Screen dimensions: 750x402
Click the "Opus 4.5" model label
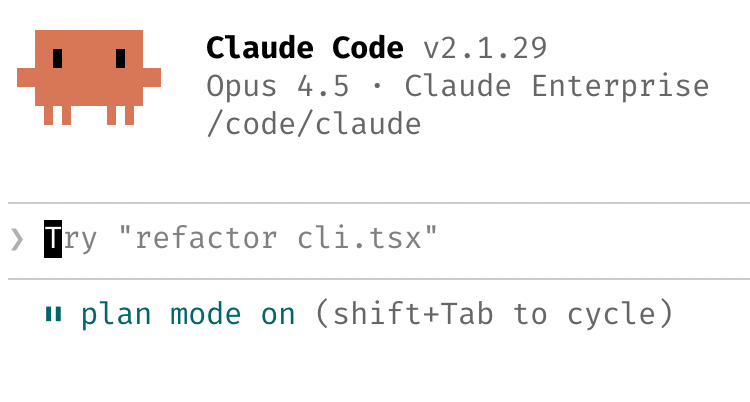(x=278, y=86)
